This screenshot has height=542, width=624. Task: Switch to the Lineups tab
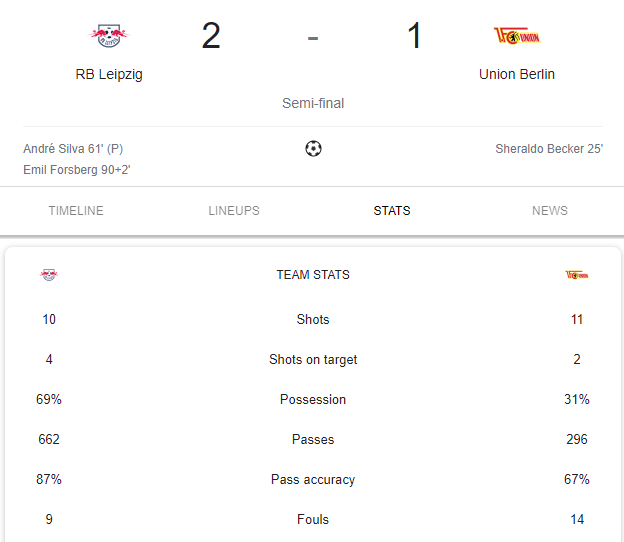point(234,211)
